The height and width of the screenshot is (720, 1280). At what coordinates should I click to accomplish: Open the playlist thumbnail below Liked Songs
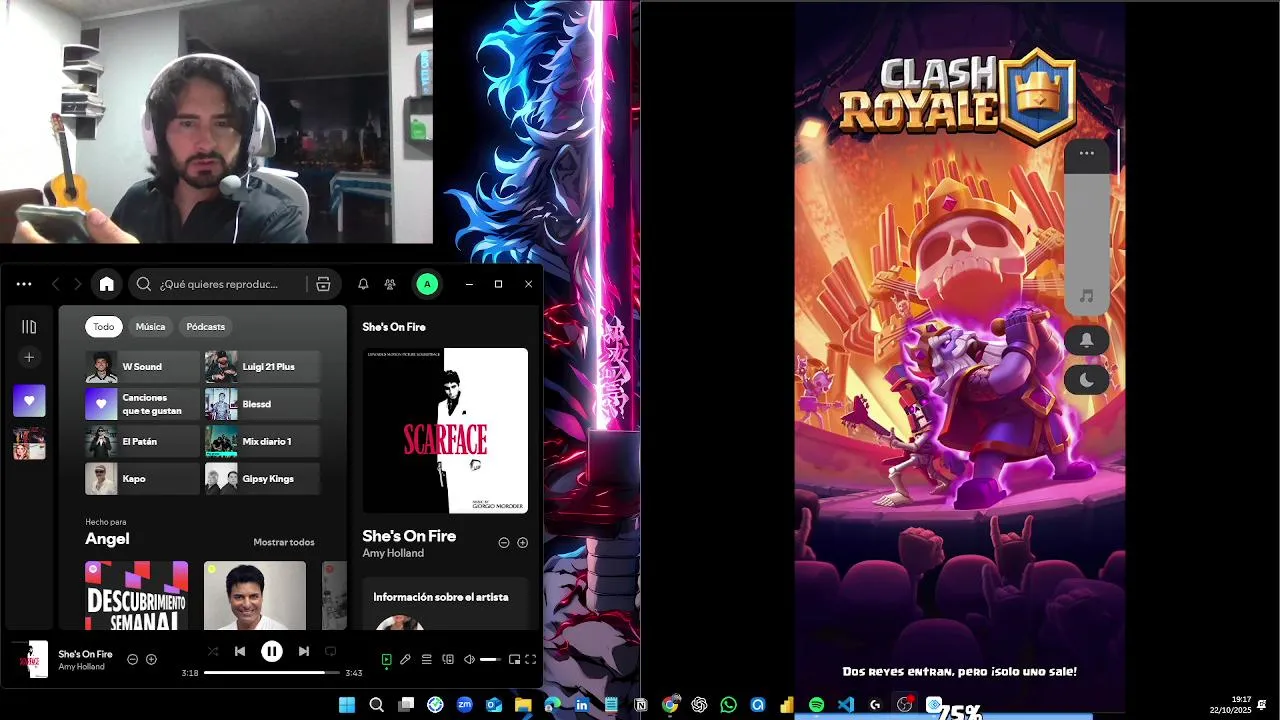click(29, 444)
